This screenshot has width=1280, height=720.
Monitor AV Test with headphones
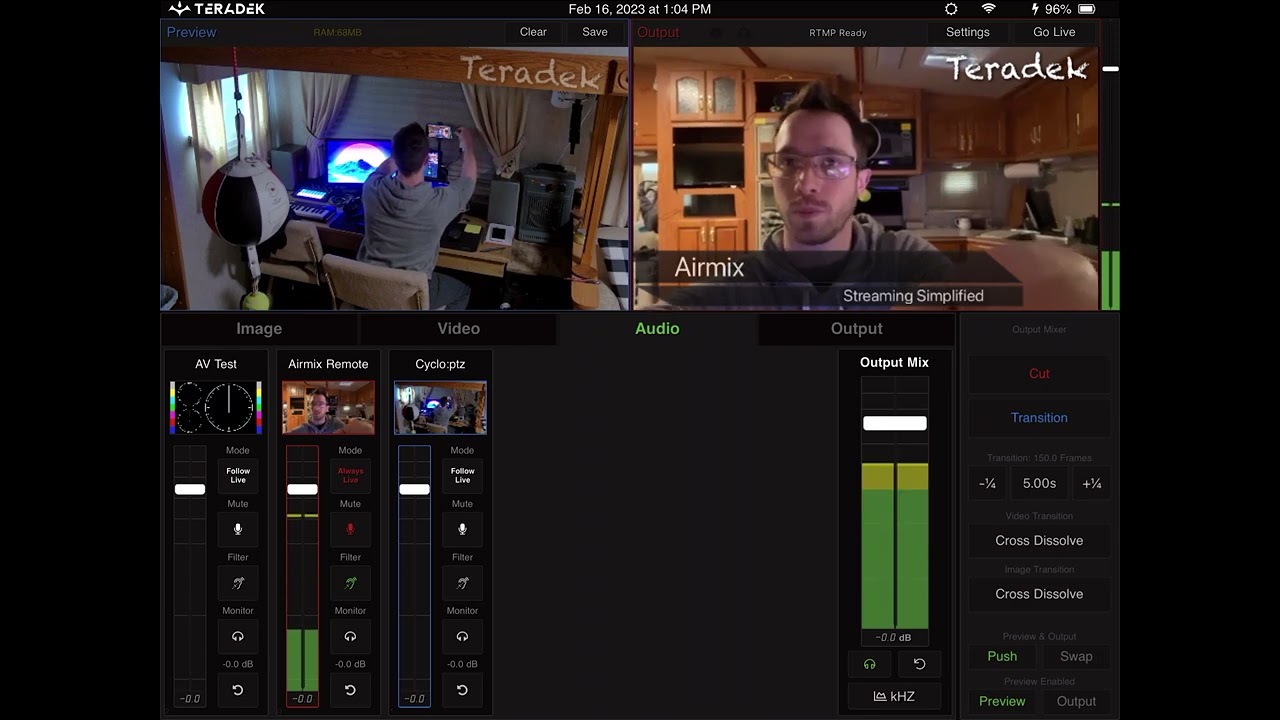(x=238, y=636)
